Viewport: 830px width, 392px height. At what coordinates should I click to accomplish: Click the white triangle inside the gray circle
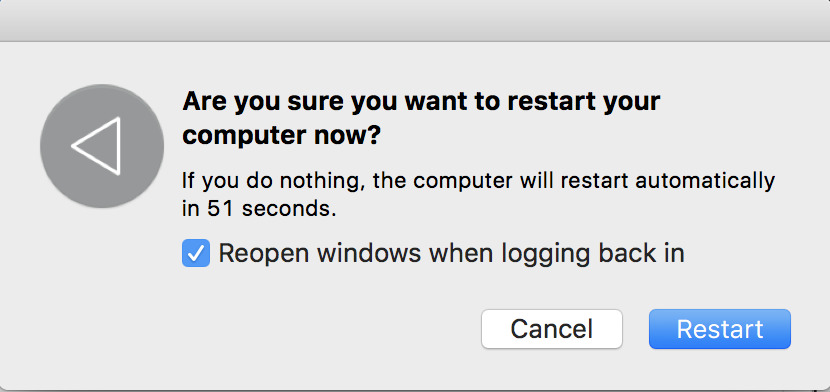[96, 146]
